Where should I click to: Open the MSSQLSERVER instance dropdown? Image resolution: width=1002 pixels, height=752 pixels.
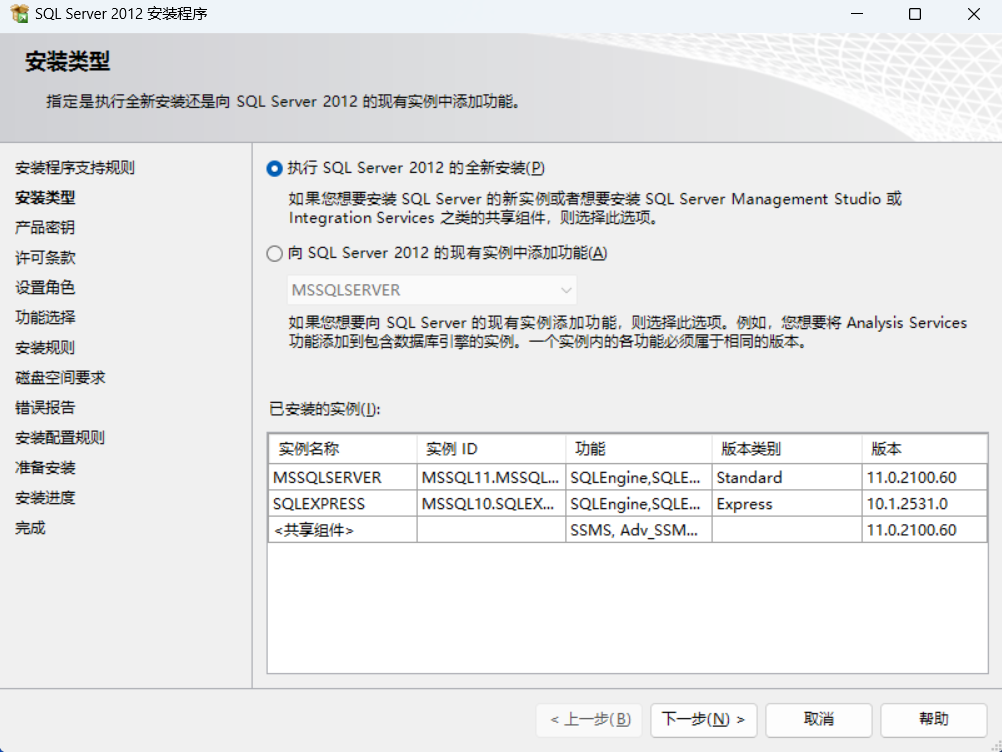[432, 290]
